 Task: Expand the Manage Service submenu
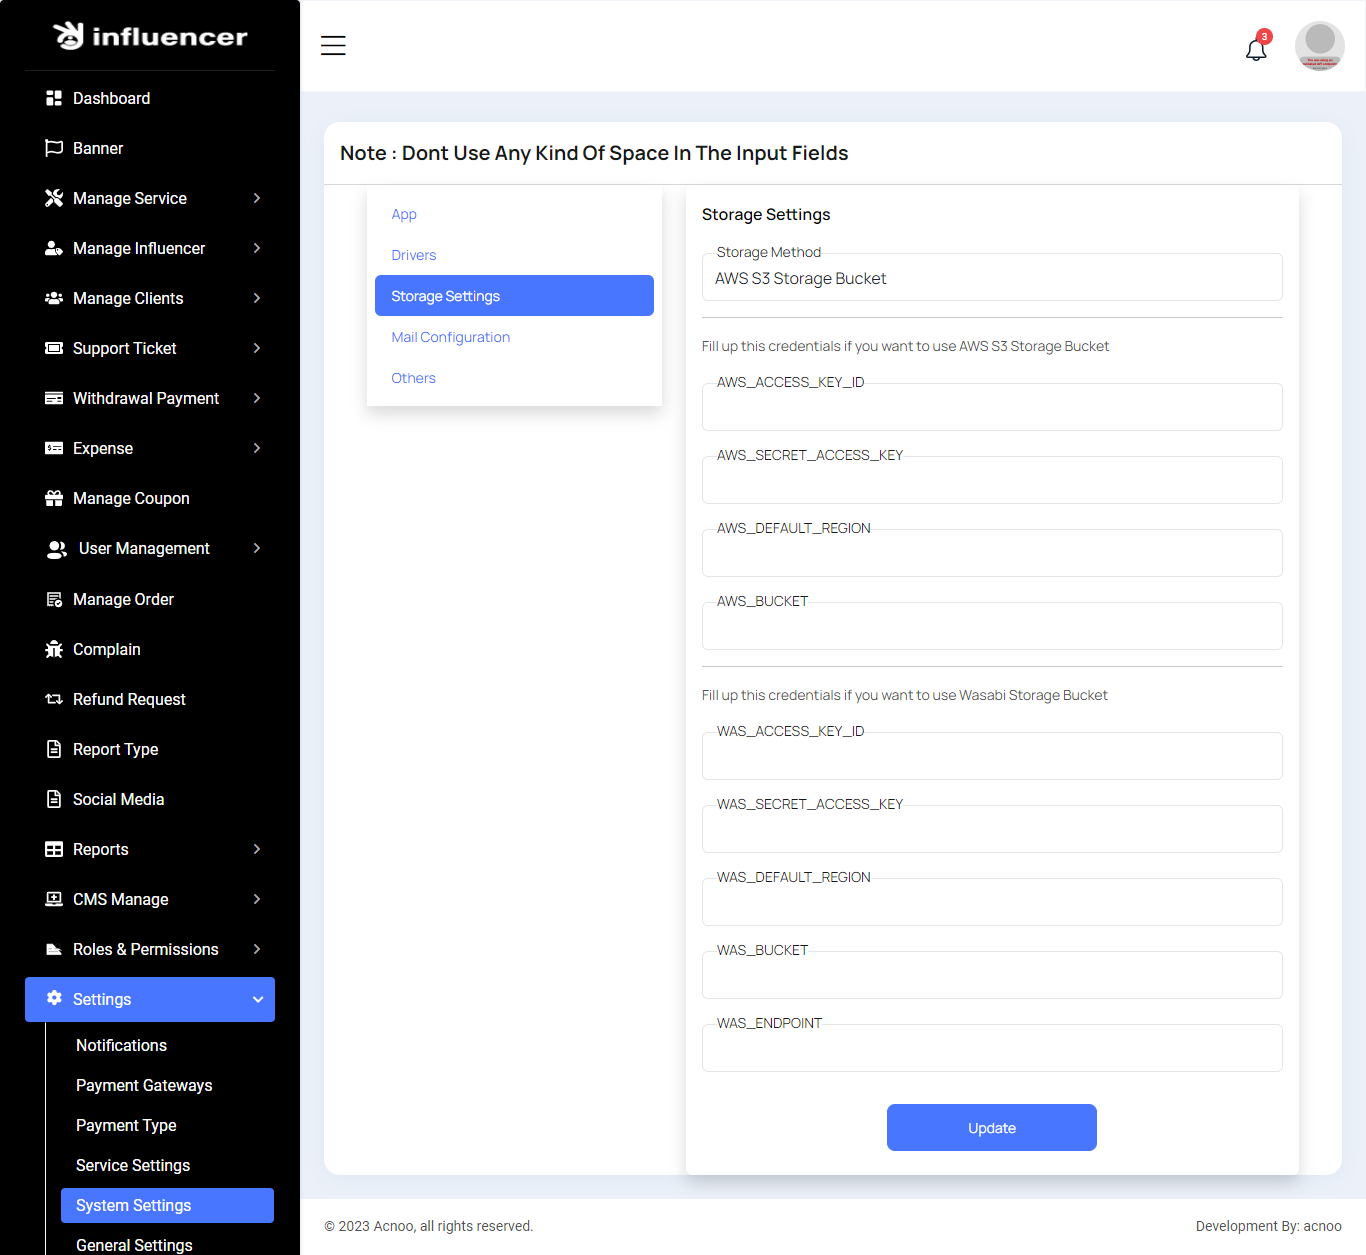pyautogui.click(x=257, y=198)
